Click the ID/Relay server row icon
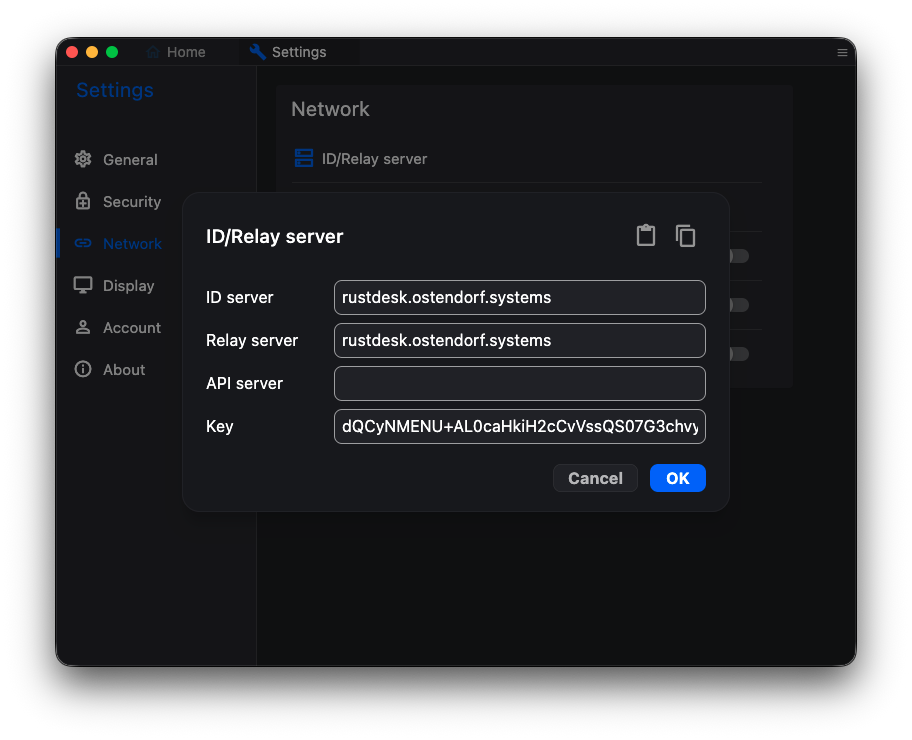The height and width of the screenshot is (740, 912). (x=304, y=158)
